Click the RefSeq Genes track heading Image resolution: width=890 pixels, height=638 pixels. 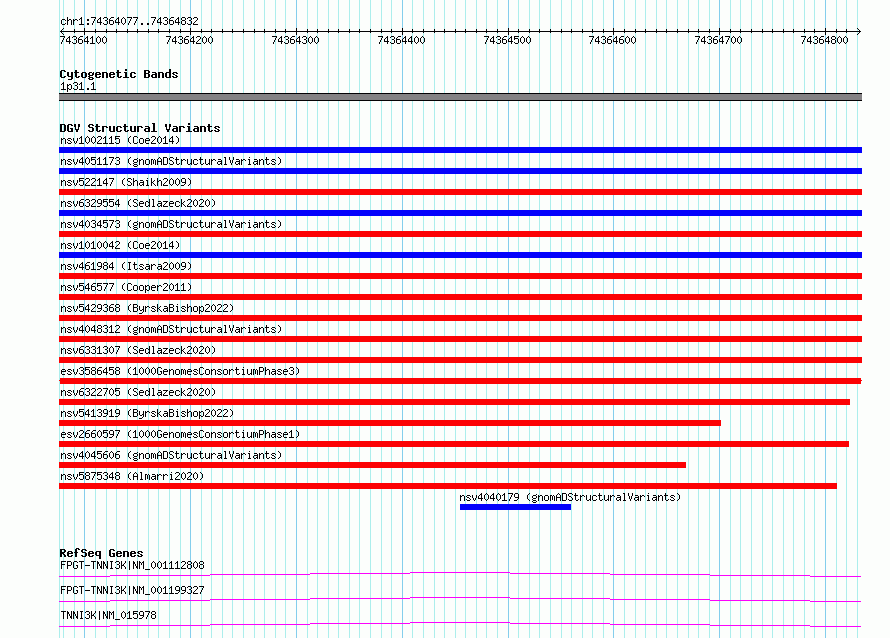101,553
